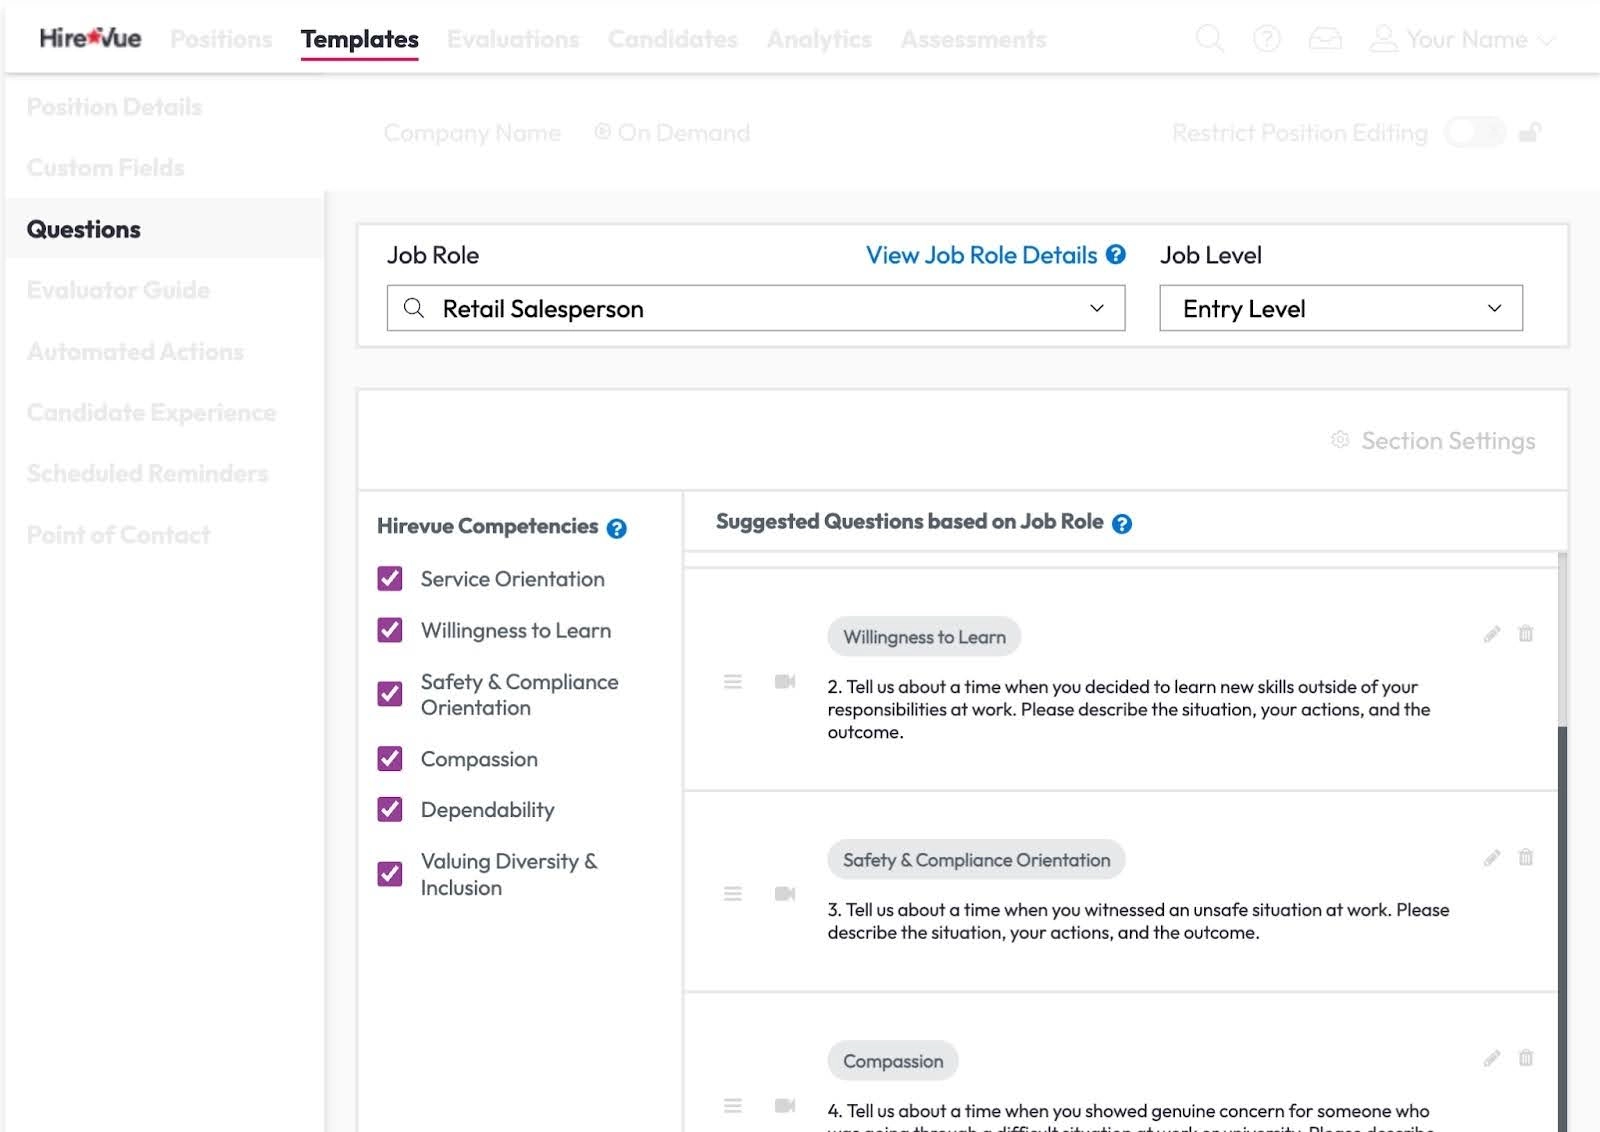Image resolution: width=1600 pixels, height=1132 pixels.
Task: Click the user profile avatar icon
Action: point(1383,39)
